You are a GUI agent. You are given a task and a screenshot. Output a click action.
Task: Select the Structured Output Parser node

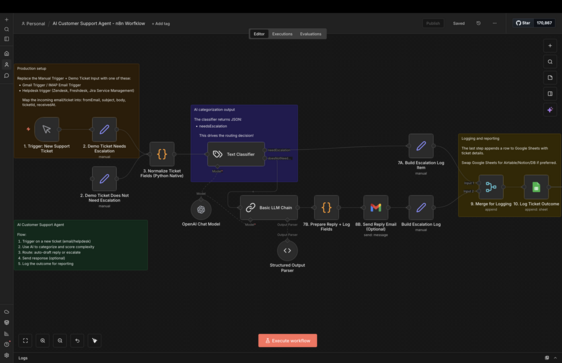point(287,250)
